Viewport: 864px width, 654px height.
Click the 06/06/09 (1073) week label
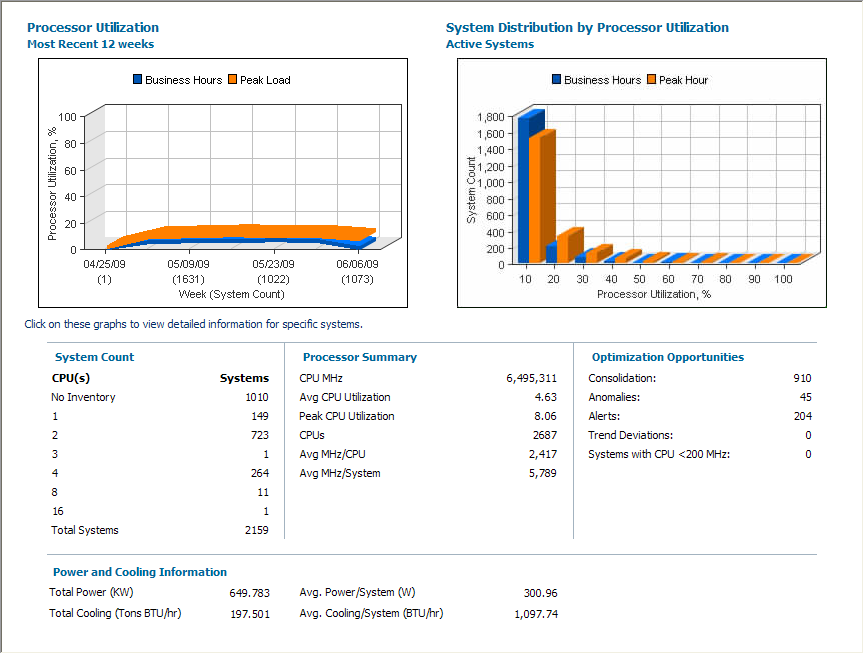pyautogui.click(x=357, y=272)
